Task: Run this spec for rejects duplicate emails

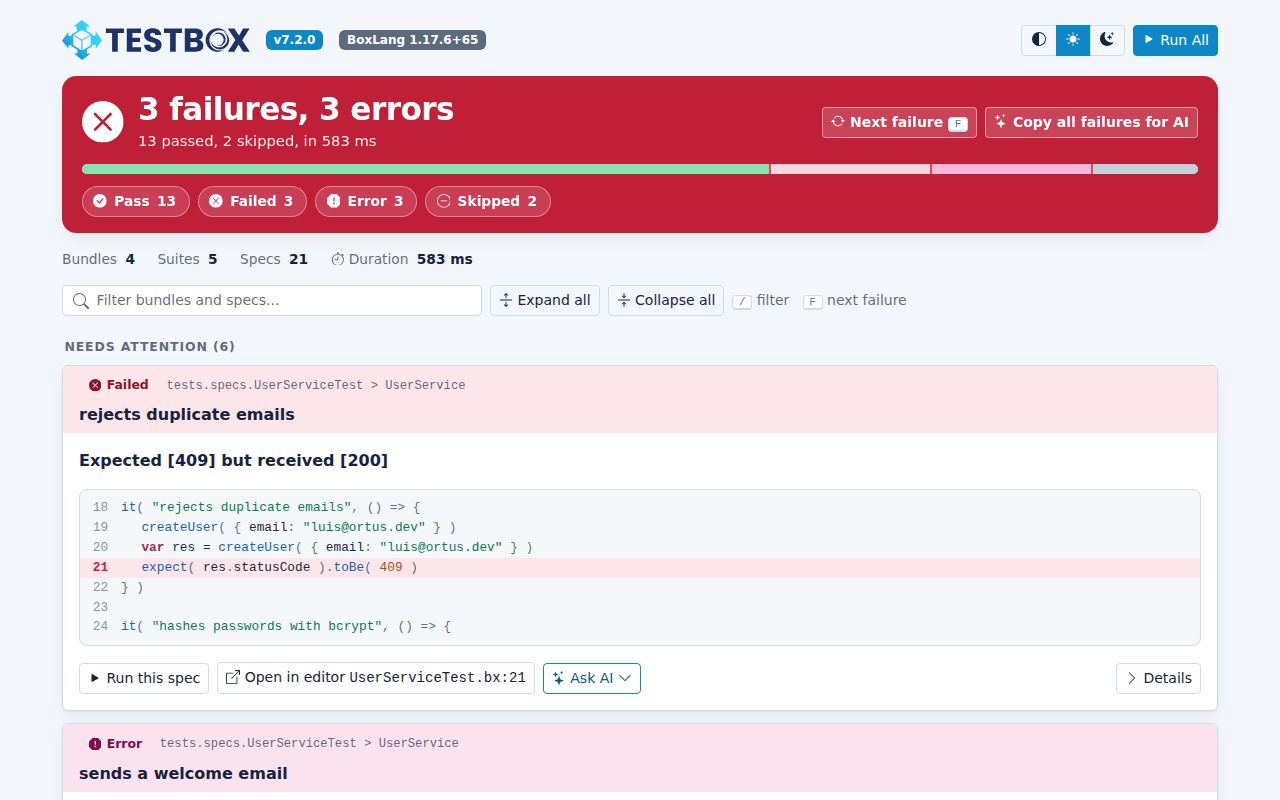Action: point(144,678)
